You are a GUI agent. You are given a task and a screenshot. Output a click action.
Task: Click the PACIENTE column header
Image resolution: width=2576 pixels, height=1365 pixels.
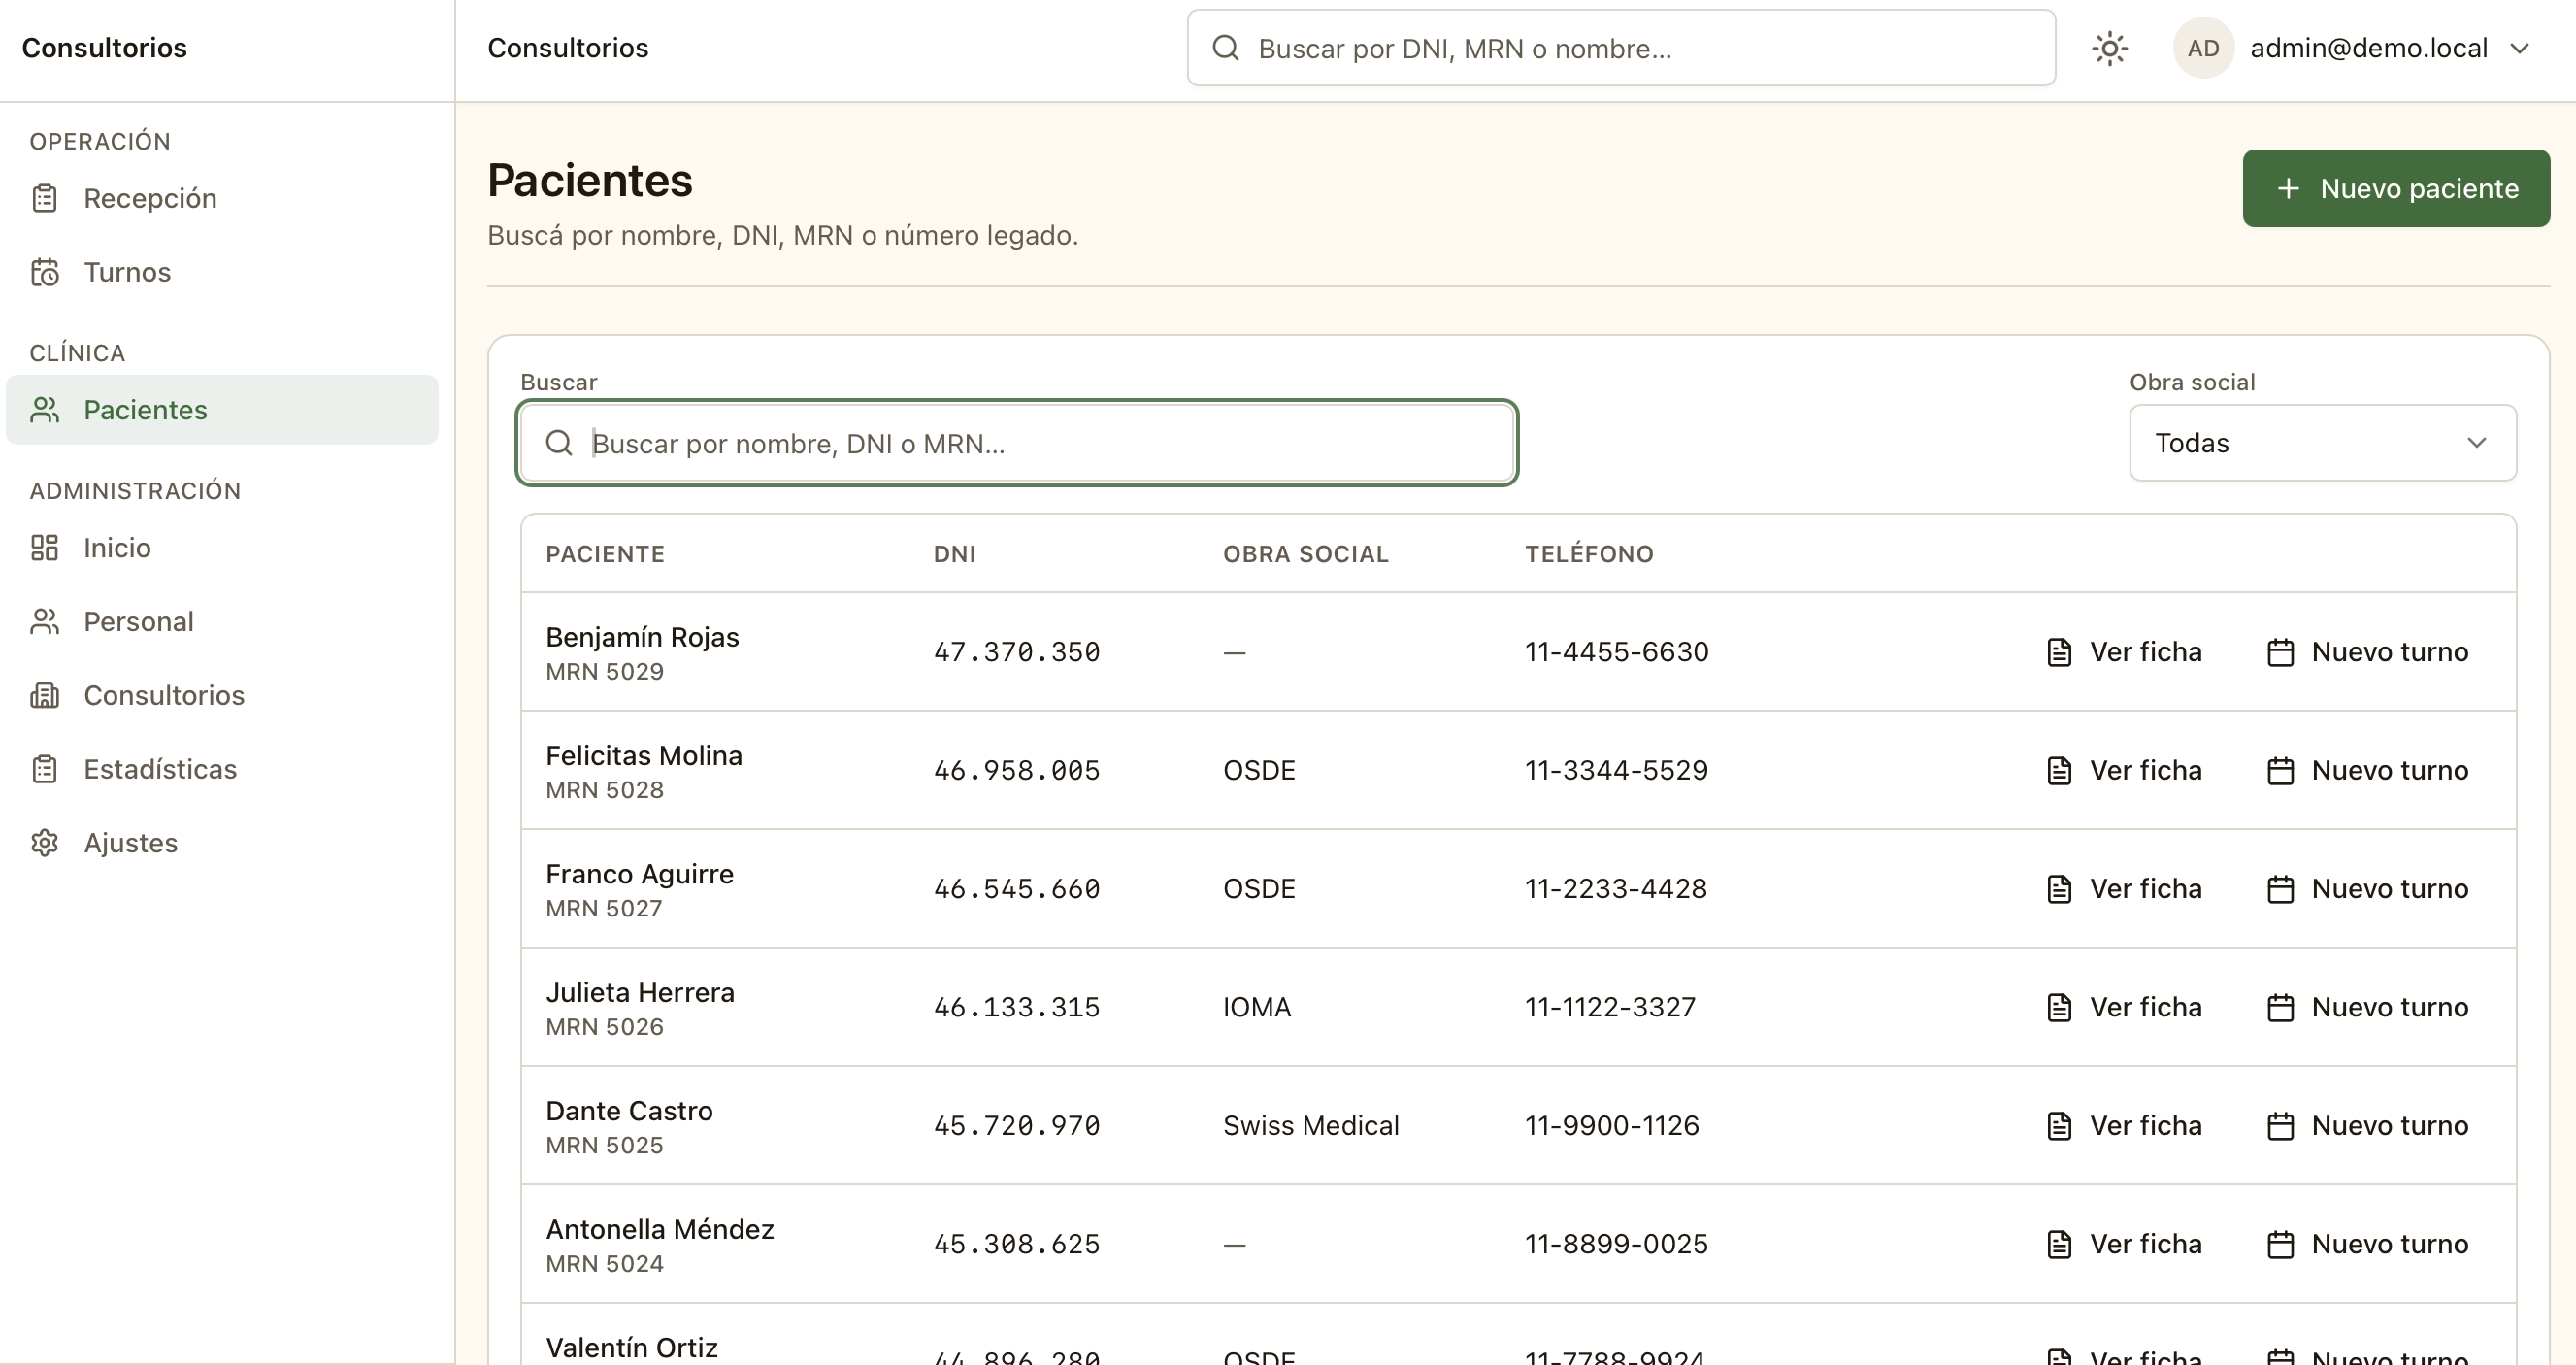605,554
